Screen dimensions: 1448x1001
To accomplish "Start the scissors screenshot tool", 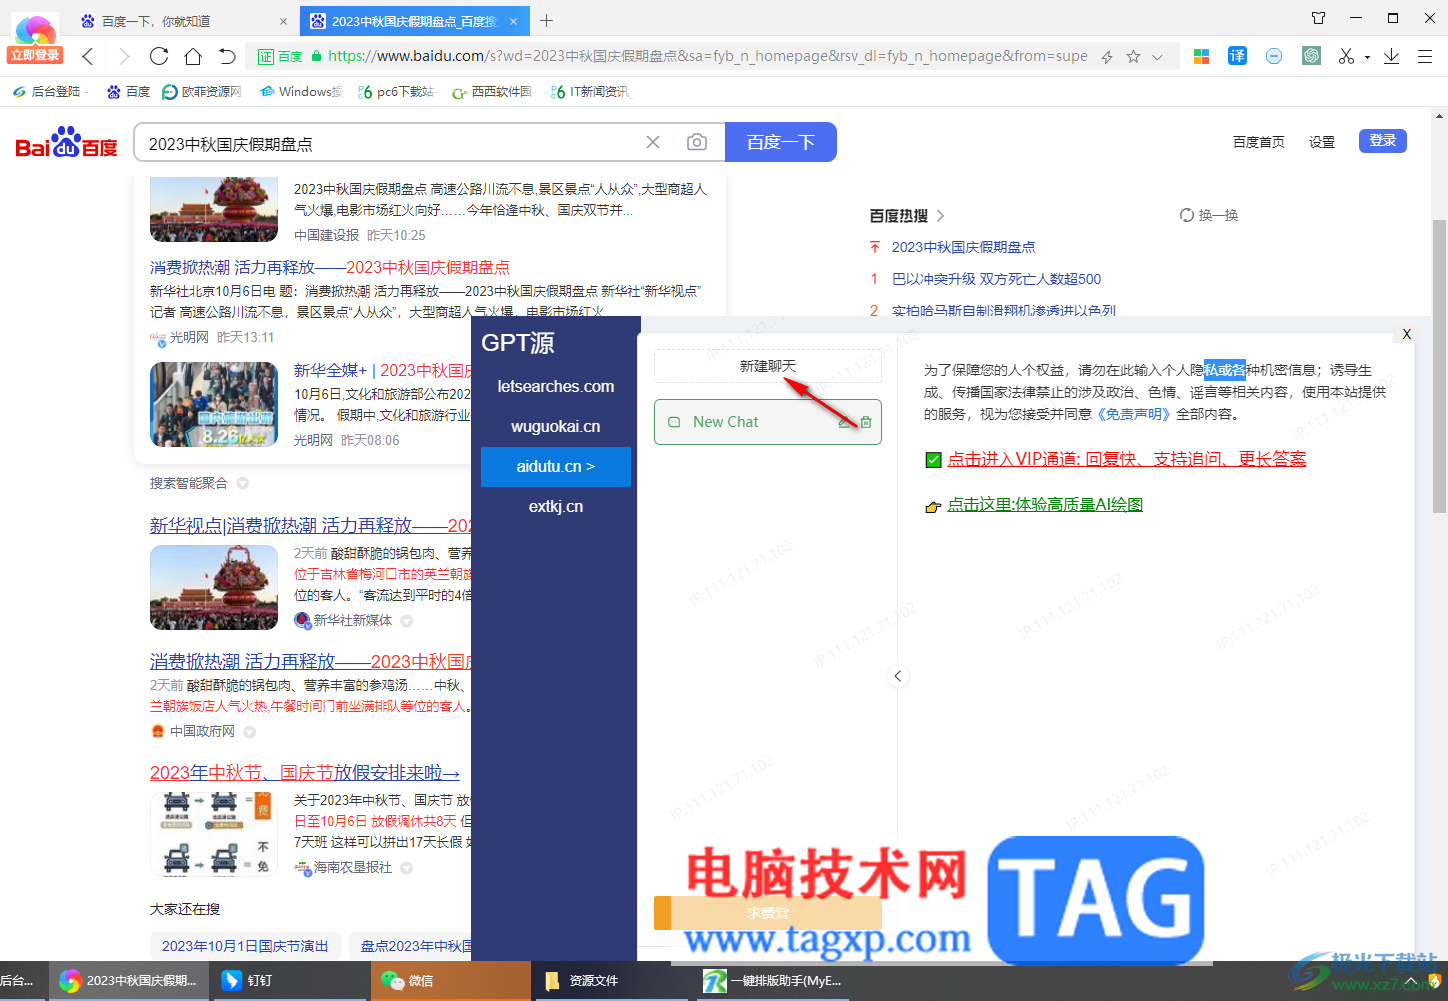I will [x=1347, y=56].
